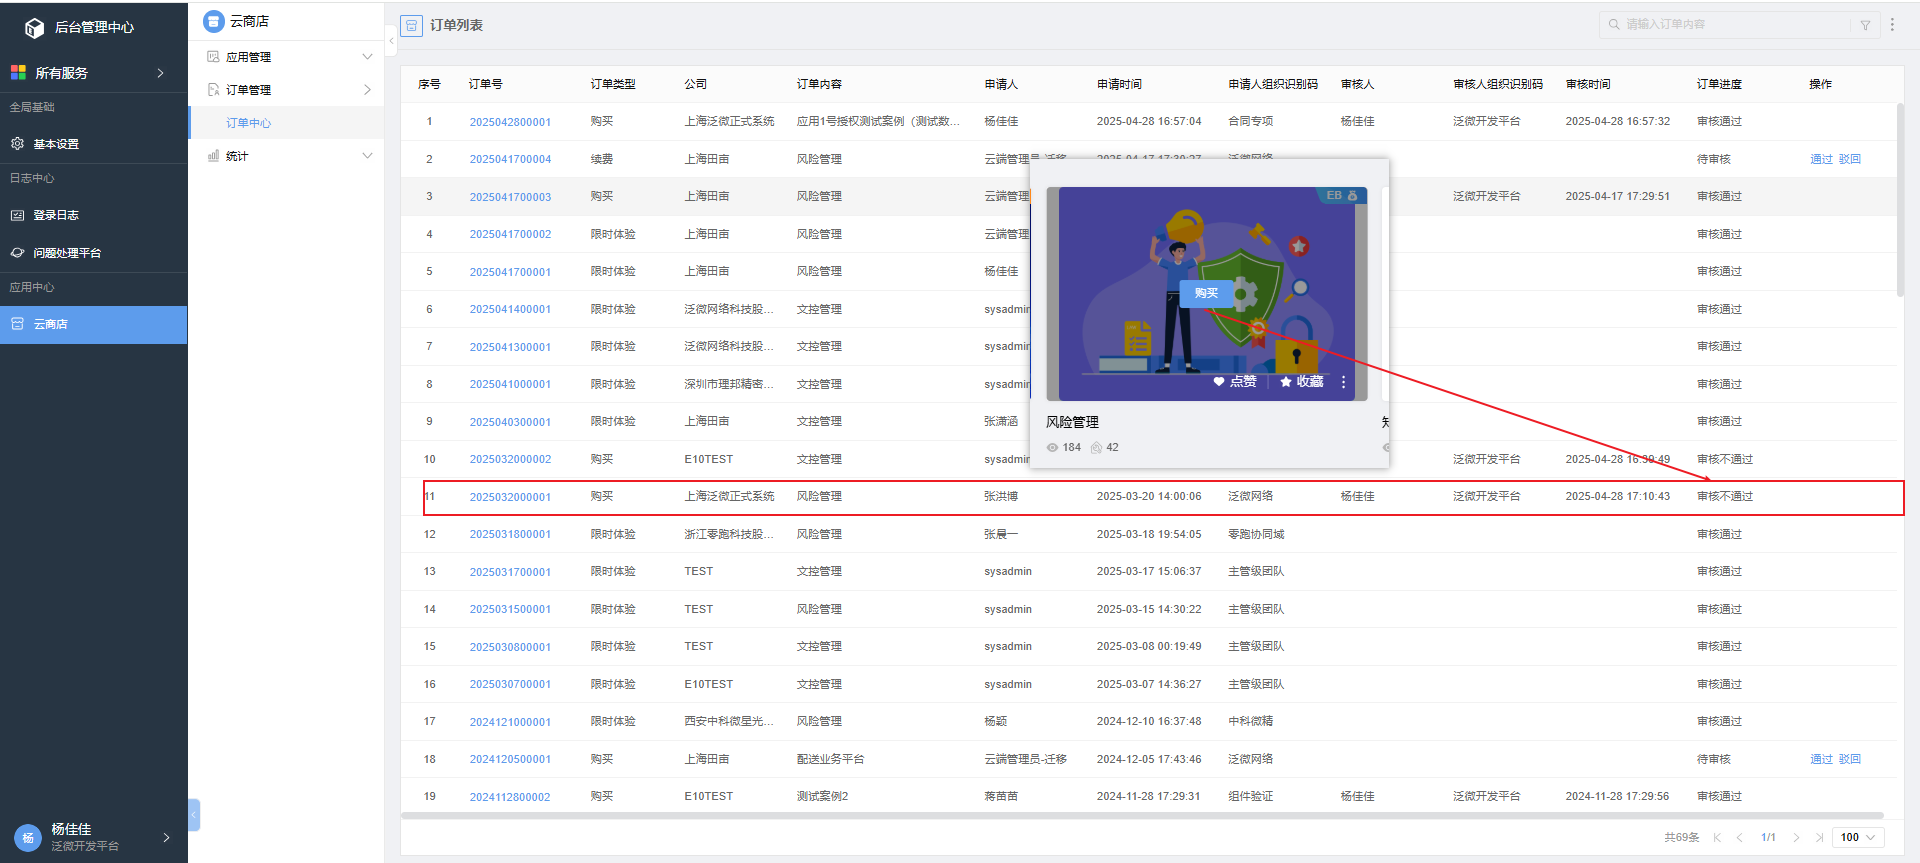
Task: Open order number 2024112800002
Action: [510, 797]
